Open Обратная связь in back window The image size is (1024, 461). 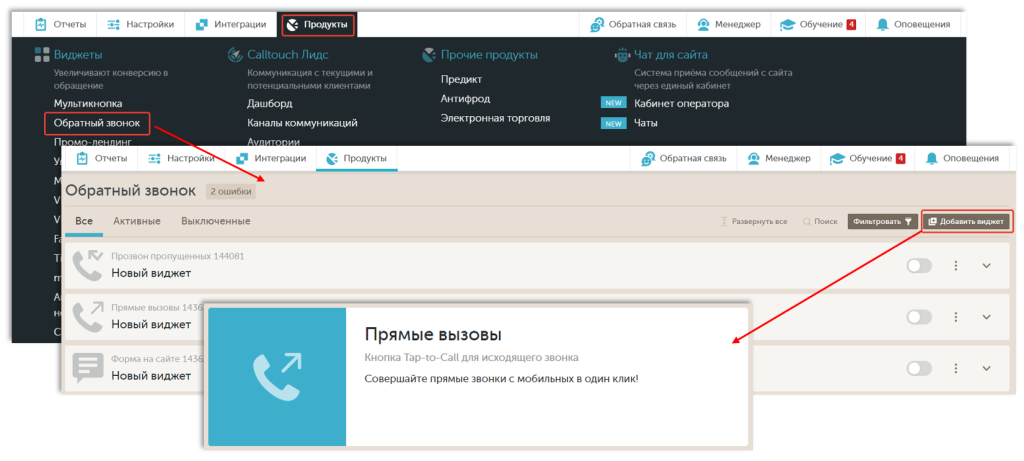632,25
